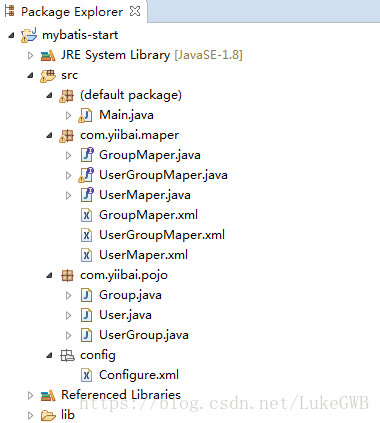This screenshot has height=423, width=380.
Task: Expand the GroupMaper.java node
Action: [68, 155]
